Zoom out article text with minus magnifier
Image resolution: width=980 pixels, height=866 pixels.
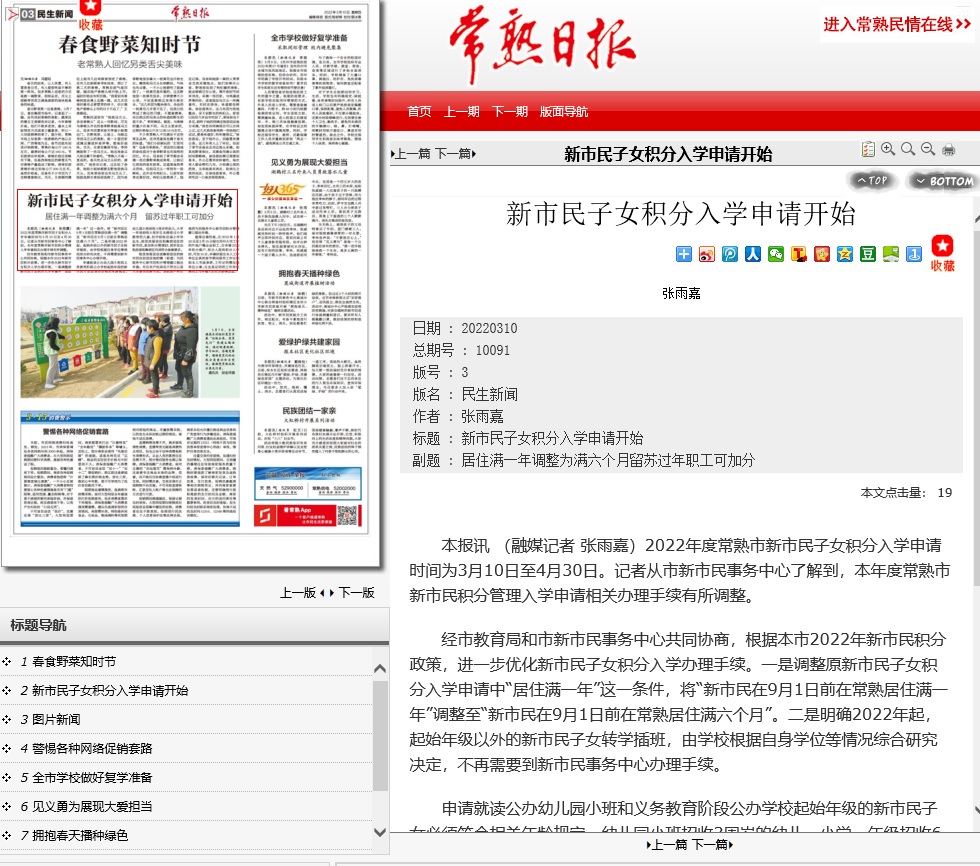click(x=928, y=149)
